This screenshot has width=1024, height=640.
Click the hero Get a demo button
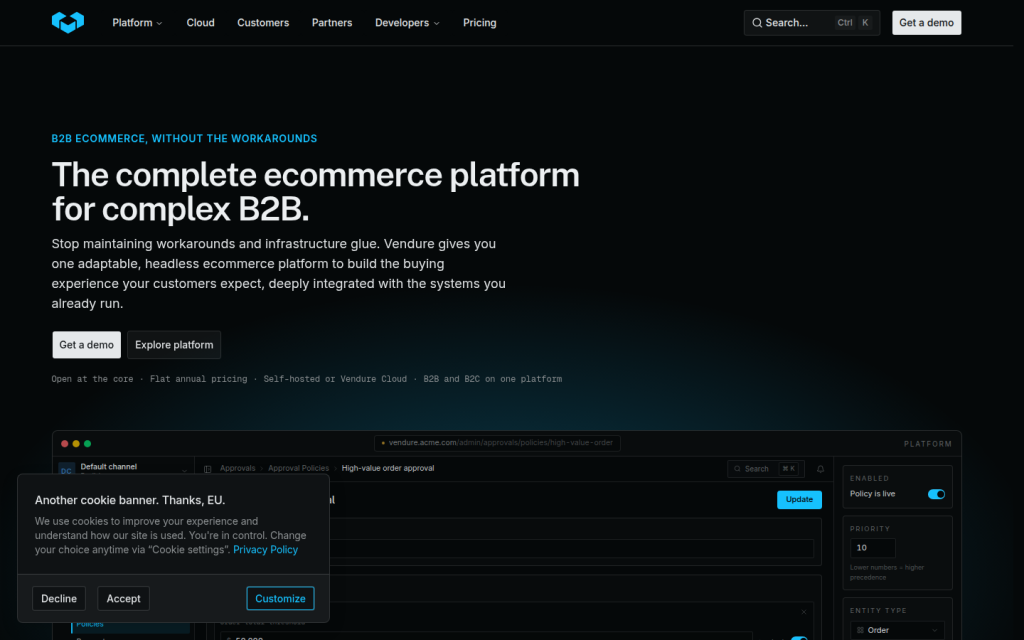tap(86, 345)
